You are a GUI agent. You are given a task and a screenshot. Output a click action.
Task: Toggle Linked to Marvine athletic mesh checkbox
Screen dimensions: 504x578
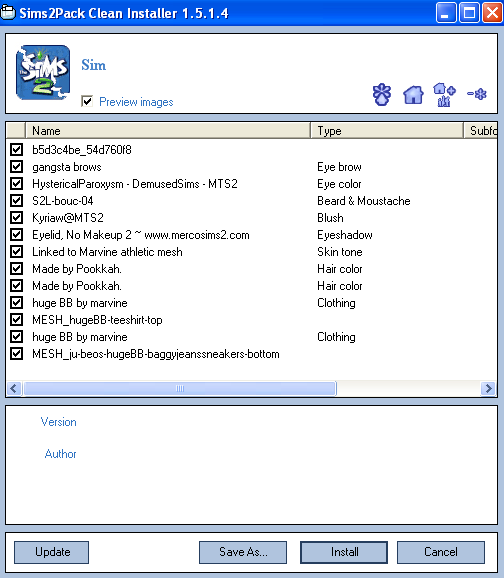pyautogui.click(x=17, y=251)
